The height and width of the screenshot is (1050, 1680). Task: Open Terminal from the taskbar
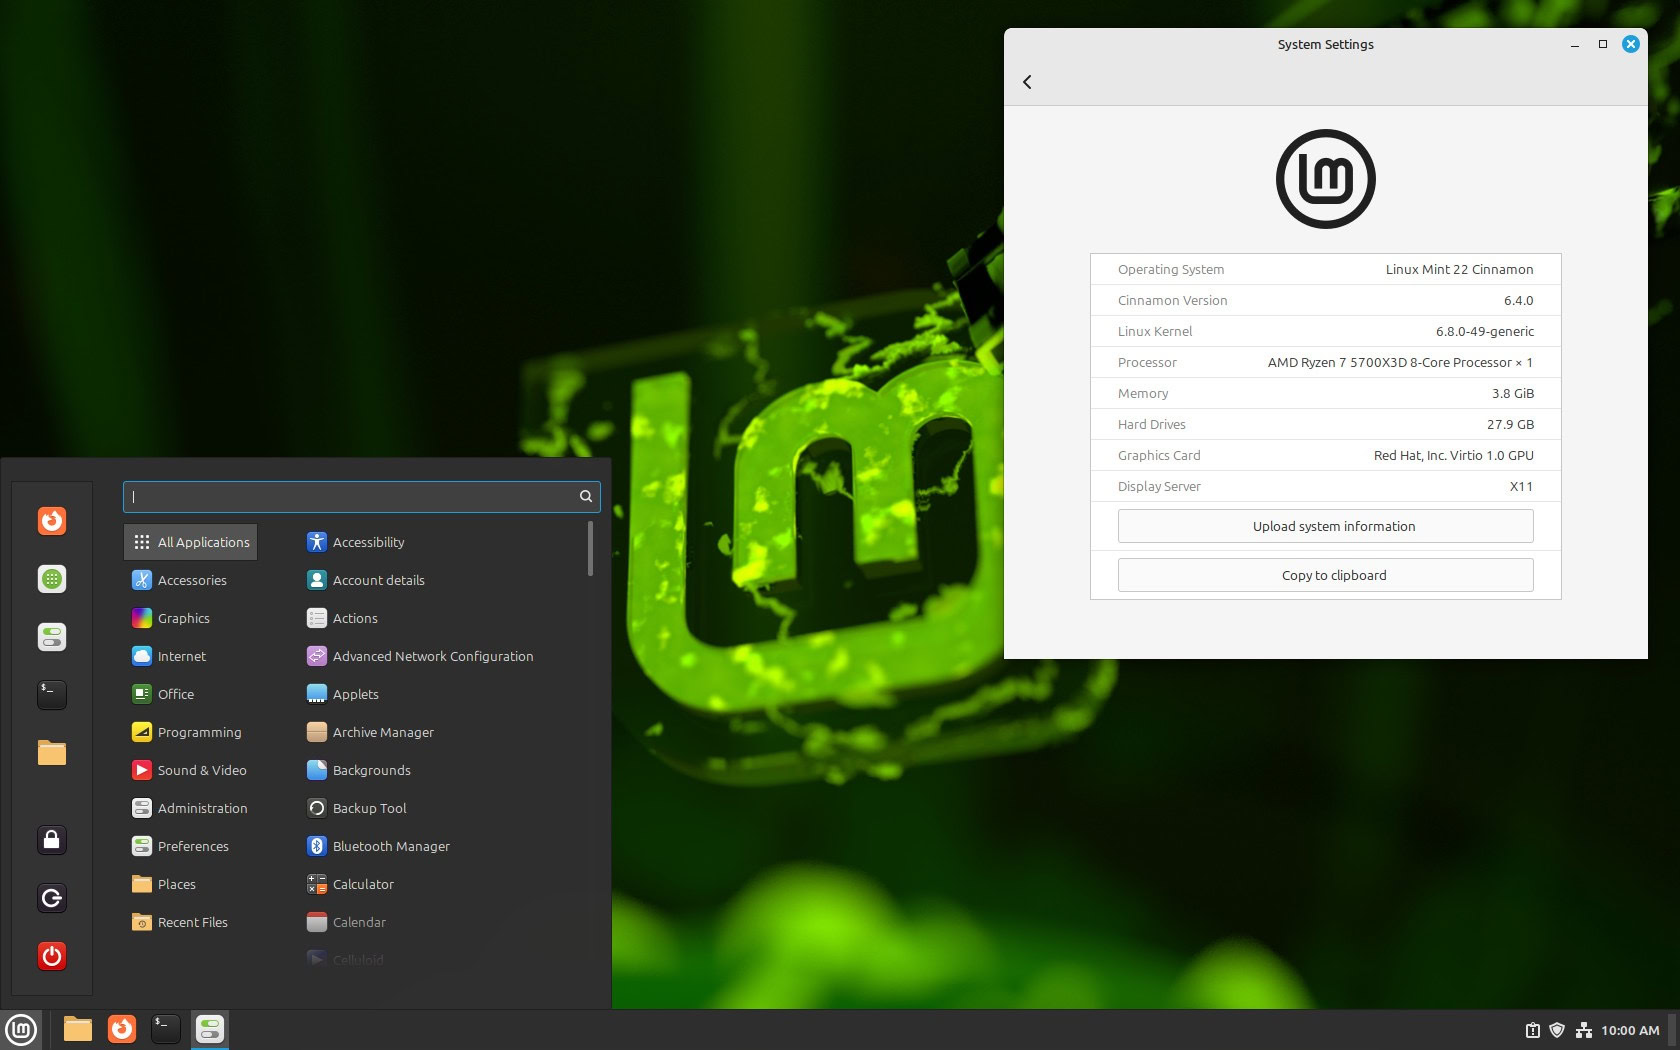pyautogui.click(x=166, y=1029)
